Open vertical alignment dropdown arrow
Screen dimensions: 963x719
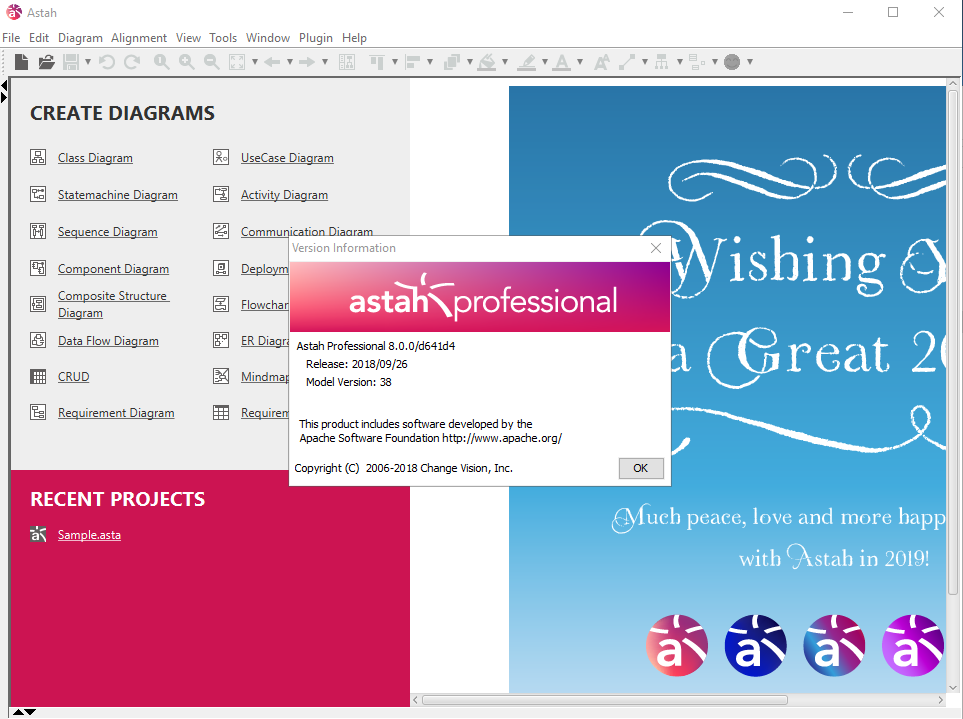pos(395,61)
